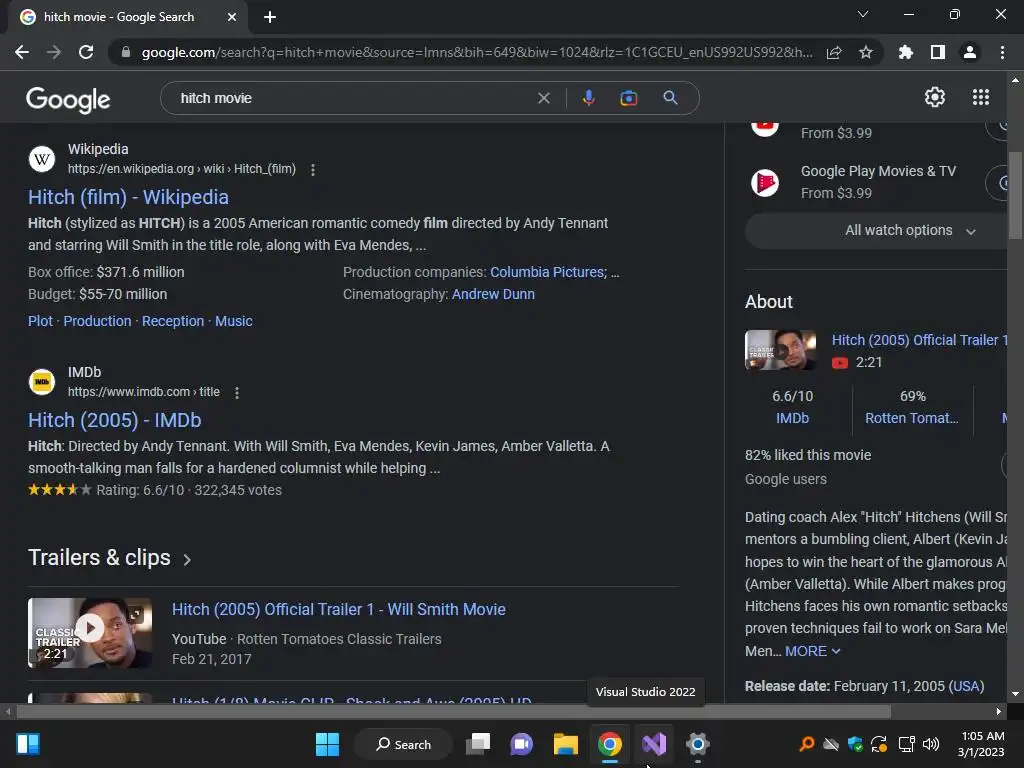
Task: Open Hitch Official Trailer 1 Will Smith link
Action: 338,609
